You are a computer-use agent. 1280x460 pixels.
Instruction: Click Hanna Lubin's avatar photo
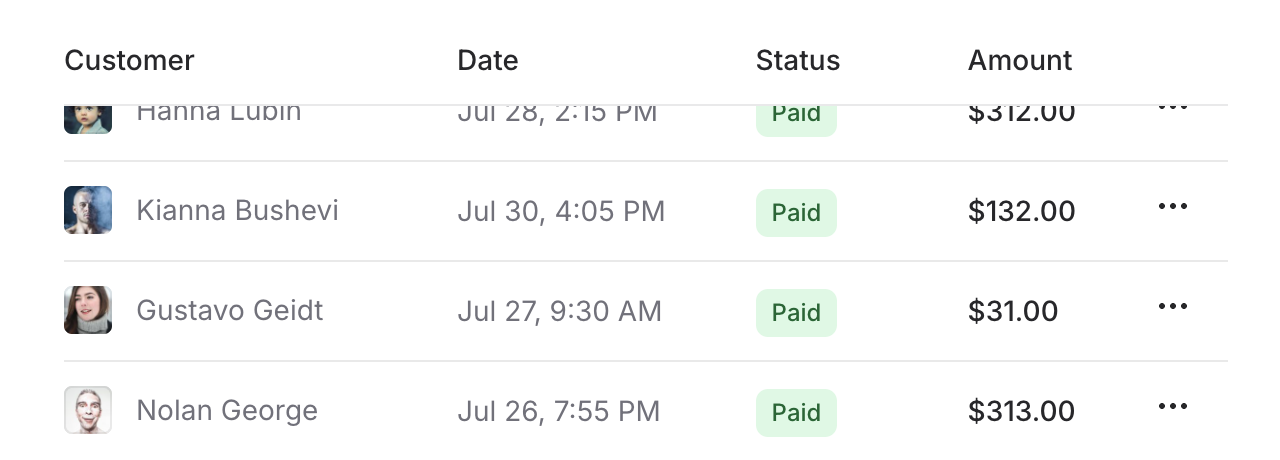pos(88,118)
